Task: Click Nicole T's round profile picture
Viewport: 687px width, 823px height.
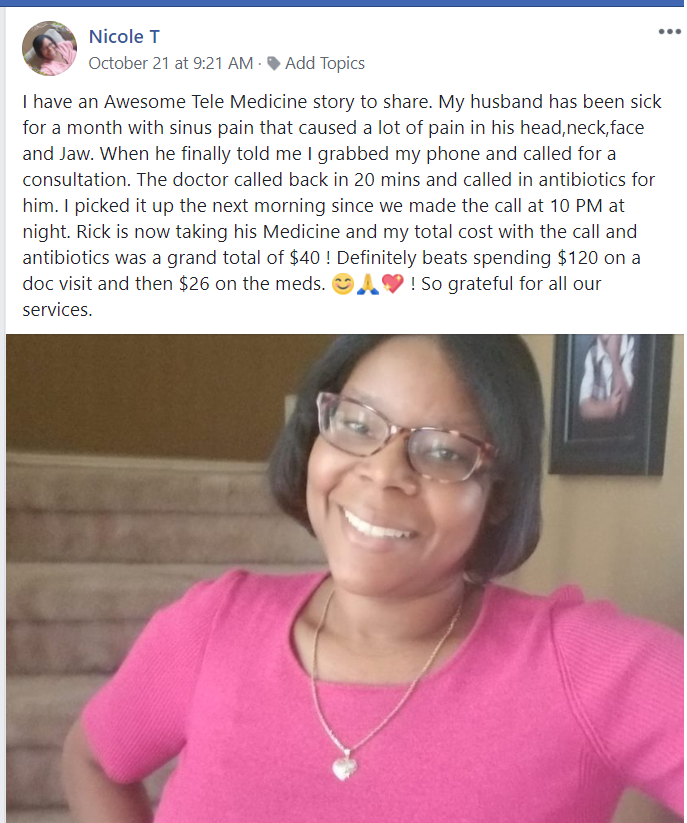Action: [49, 48]
